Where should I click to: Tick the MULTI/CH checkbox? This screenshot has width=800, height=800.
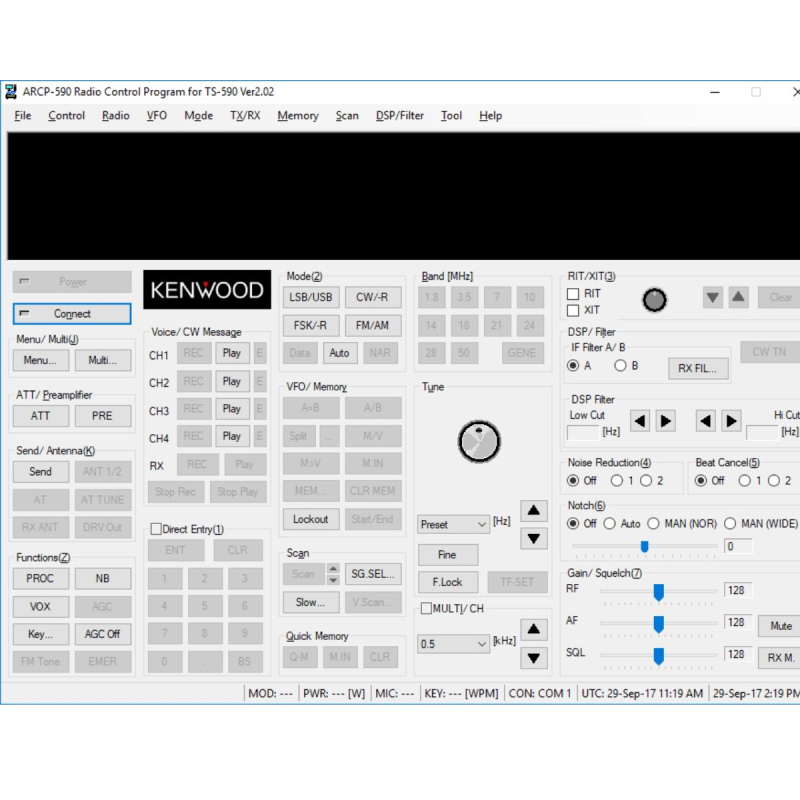(426, 608)
